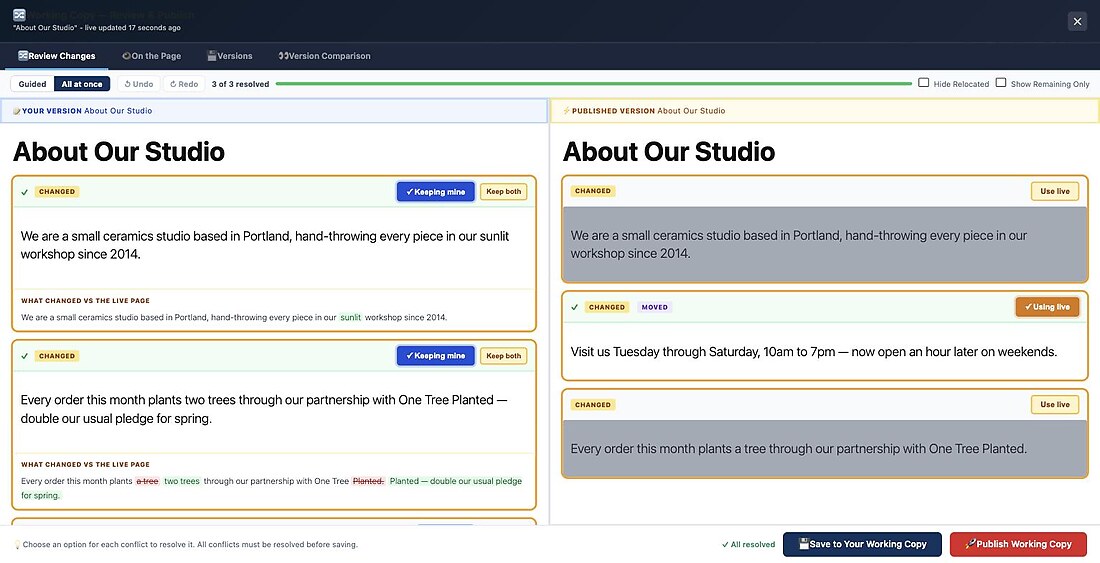Click the lightbulb hint icon in footer
Screen dimensions: 1100x563
18,545
